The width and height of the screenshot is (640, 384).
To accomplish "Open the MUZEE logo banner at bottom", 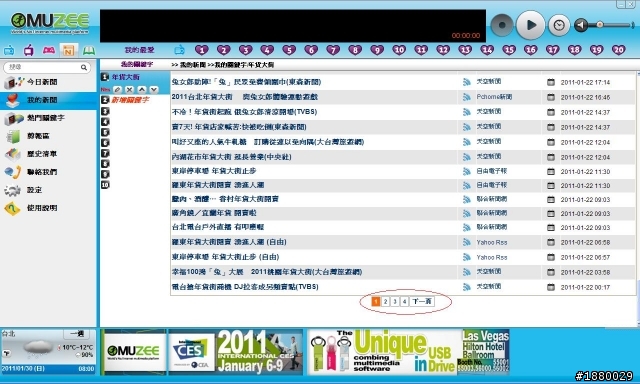I will coord(133,352).
